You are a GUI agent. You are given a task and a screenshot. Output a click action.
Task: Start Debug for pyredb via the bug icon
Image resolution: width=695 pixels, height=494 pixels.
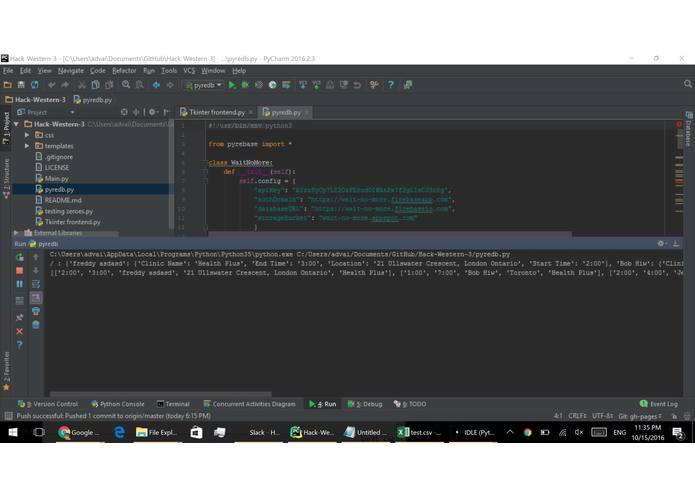pyautogui.click(x=245, y=85)
